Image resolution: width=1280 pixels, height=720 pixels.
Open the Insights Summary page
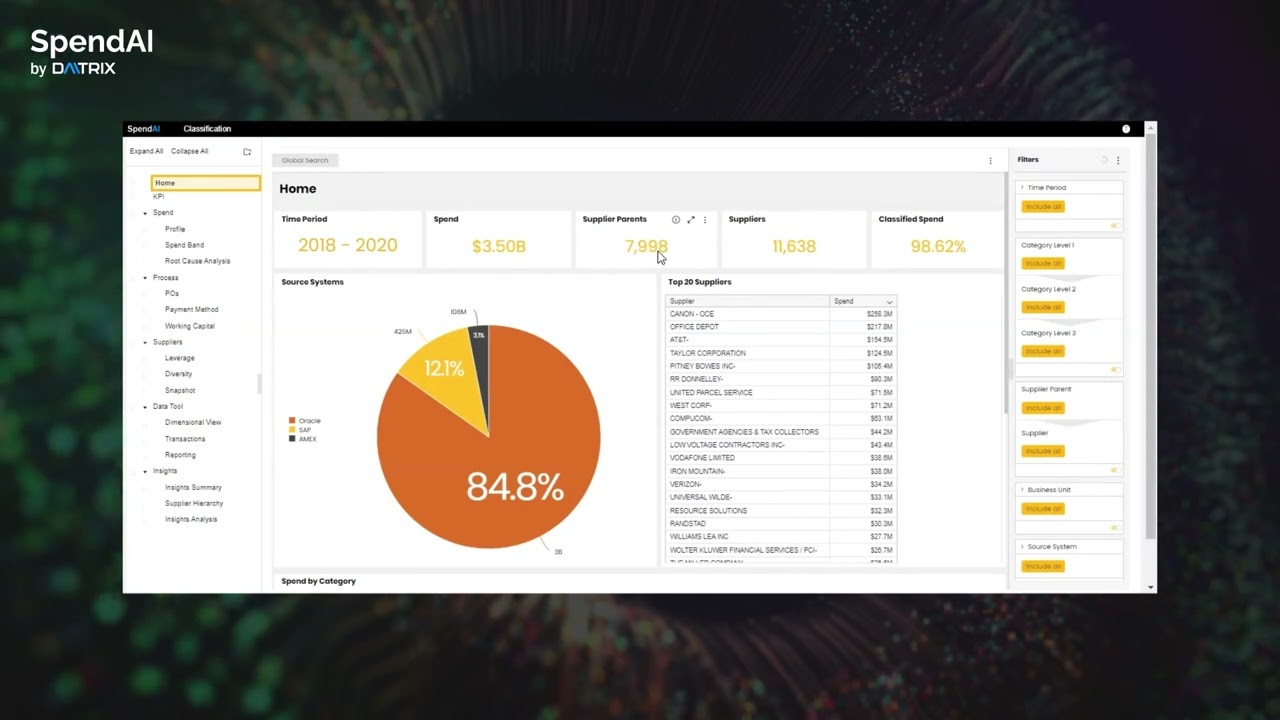193,488
